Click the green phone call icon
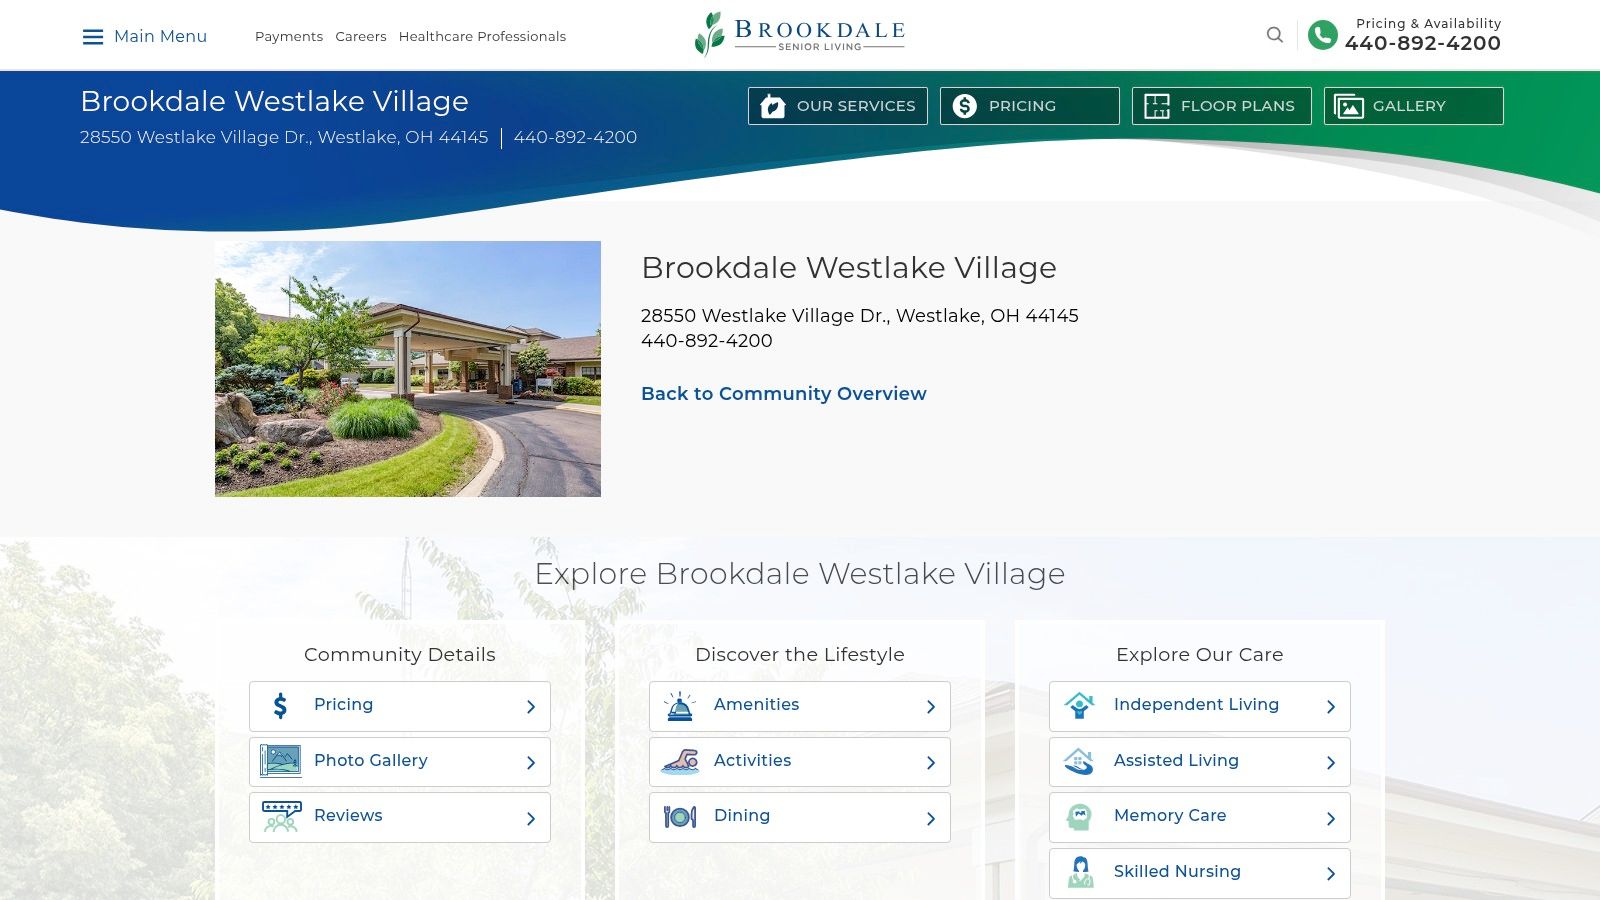The width and height of the screenshot is (1600, 900). [x=1323, y=35]
